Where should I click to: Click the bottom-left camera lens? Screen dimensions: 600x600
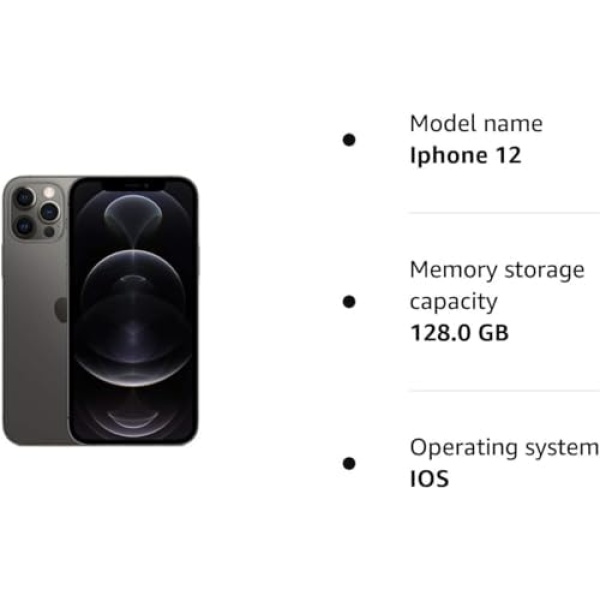click(24, 227)
